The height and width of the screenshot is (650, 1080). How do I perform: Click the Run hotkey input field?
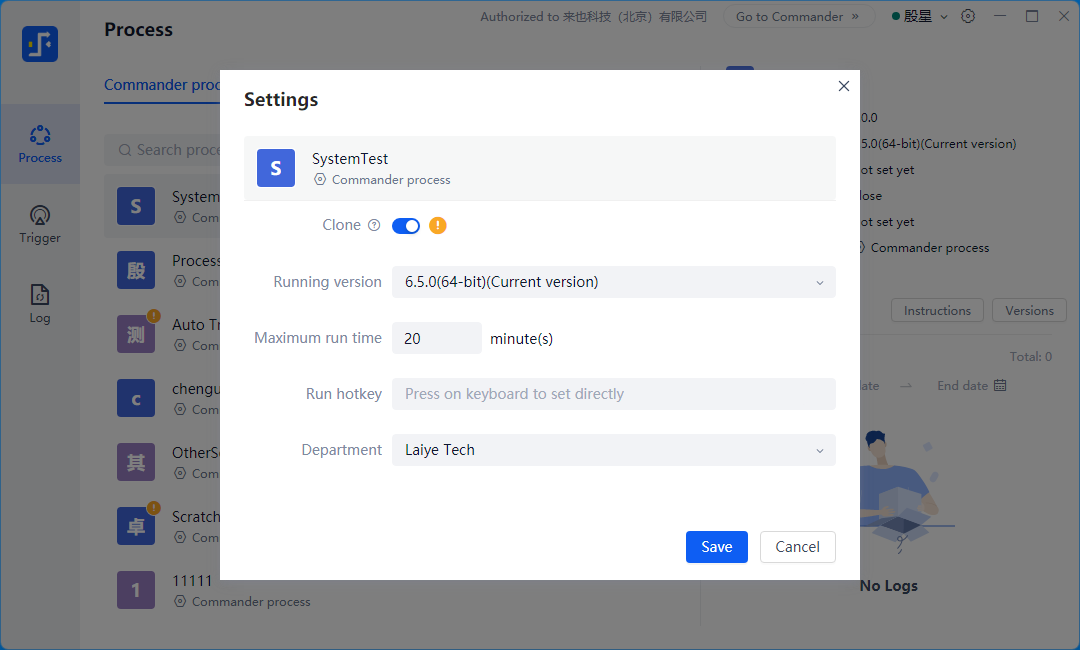(x=613, y=394)
